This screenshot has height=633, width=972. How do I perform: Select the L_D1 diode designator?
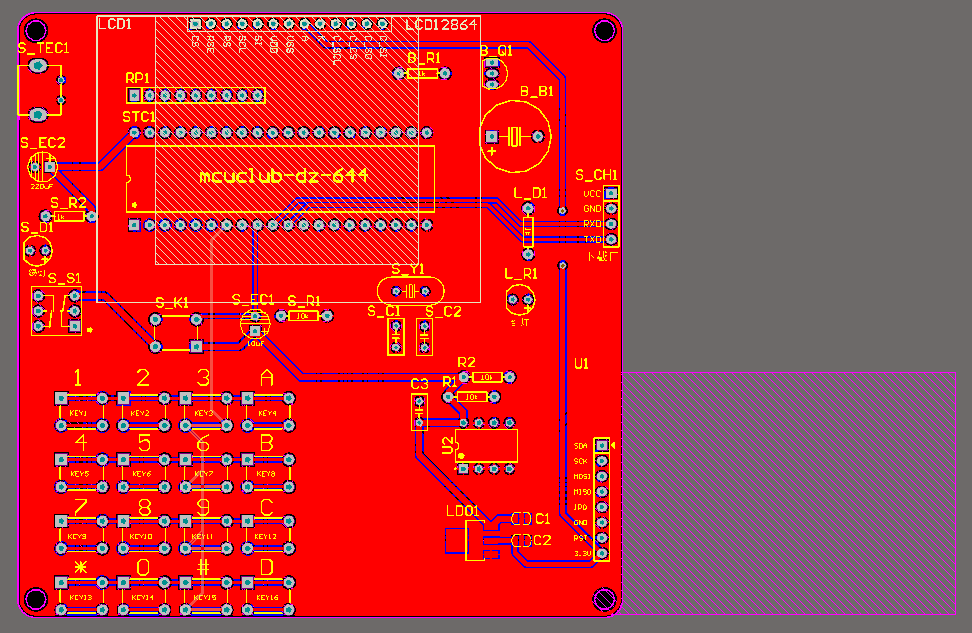(531, 193)
